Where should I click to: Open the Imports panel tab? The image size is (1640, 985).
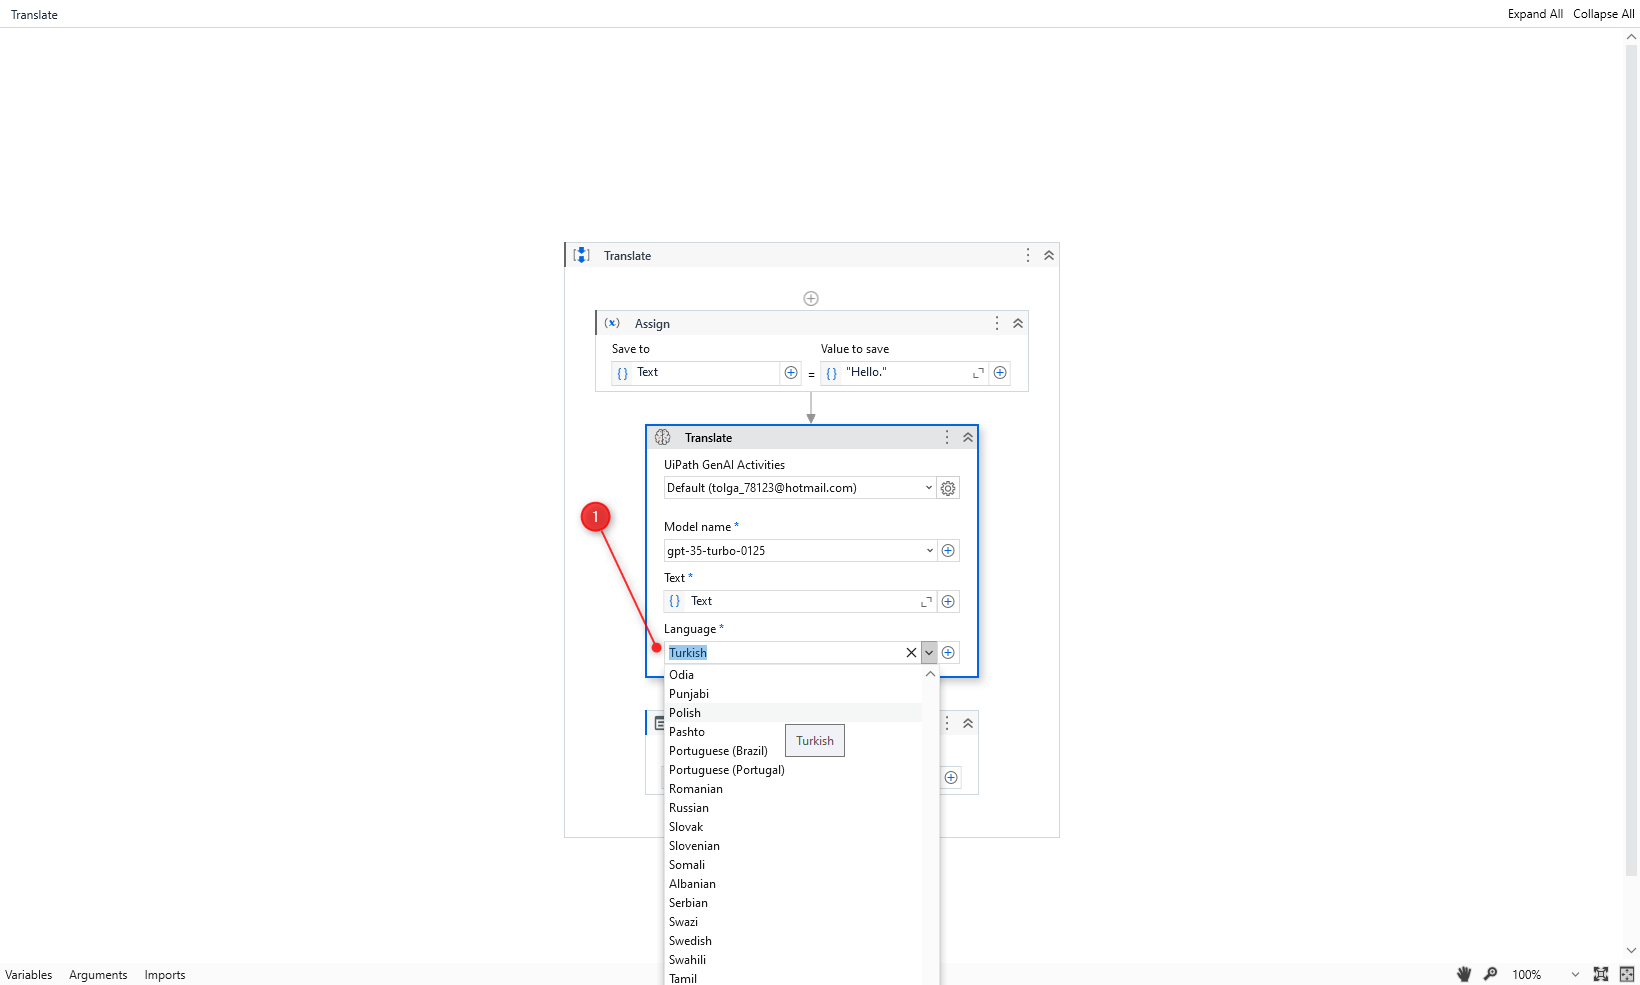(x=165, y=975)
